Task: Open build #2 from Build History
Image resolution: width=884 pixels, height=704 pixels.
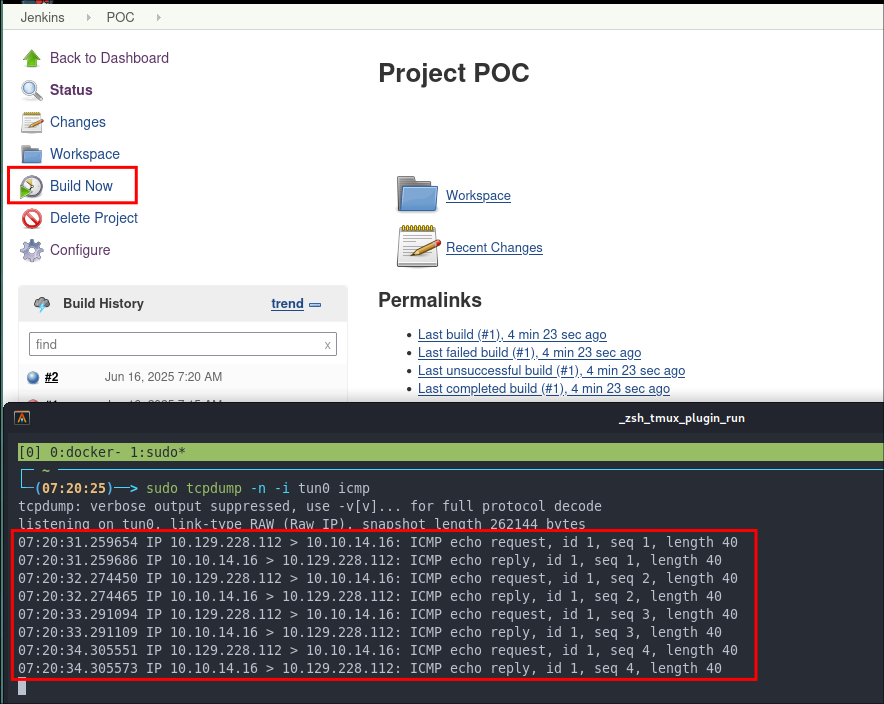Action: pos(51,377)
